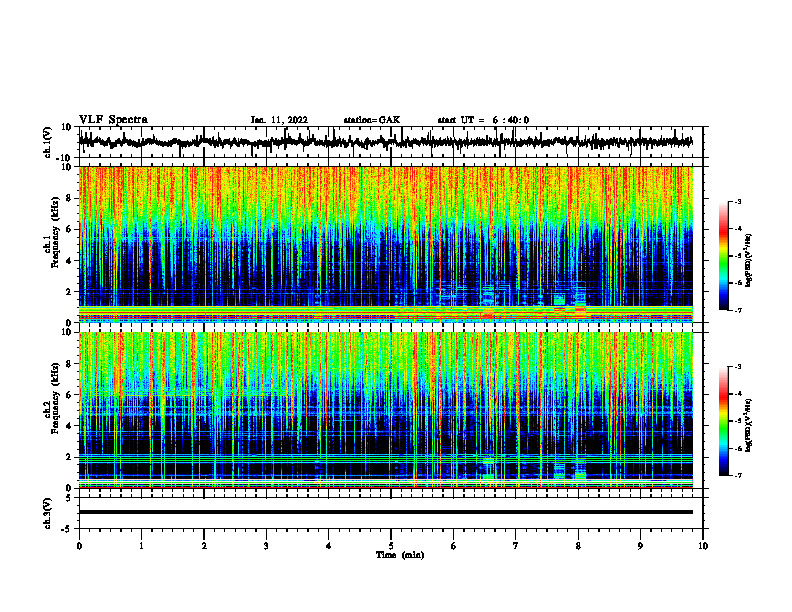Click time axis tick label "3"
The image size is (792, 612).
click(x=266, y=546)
